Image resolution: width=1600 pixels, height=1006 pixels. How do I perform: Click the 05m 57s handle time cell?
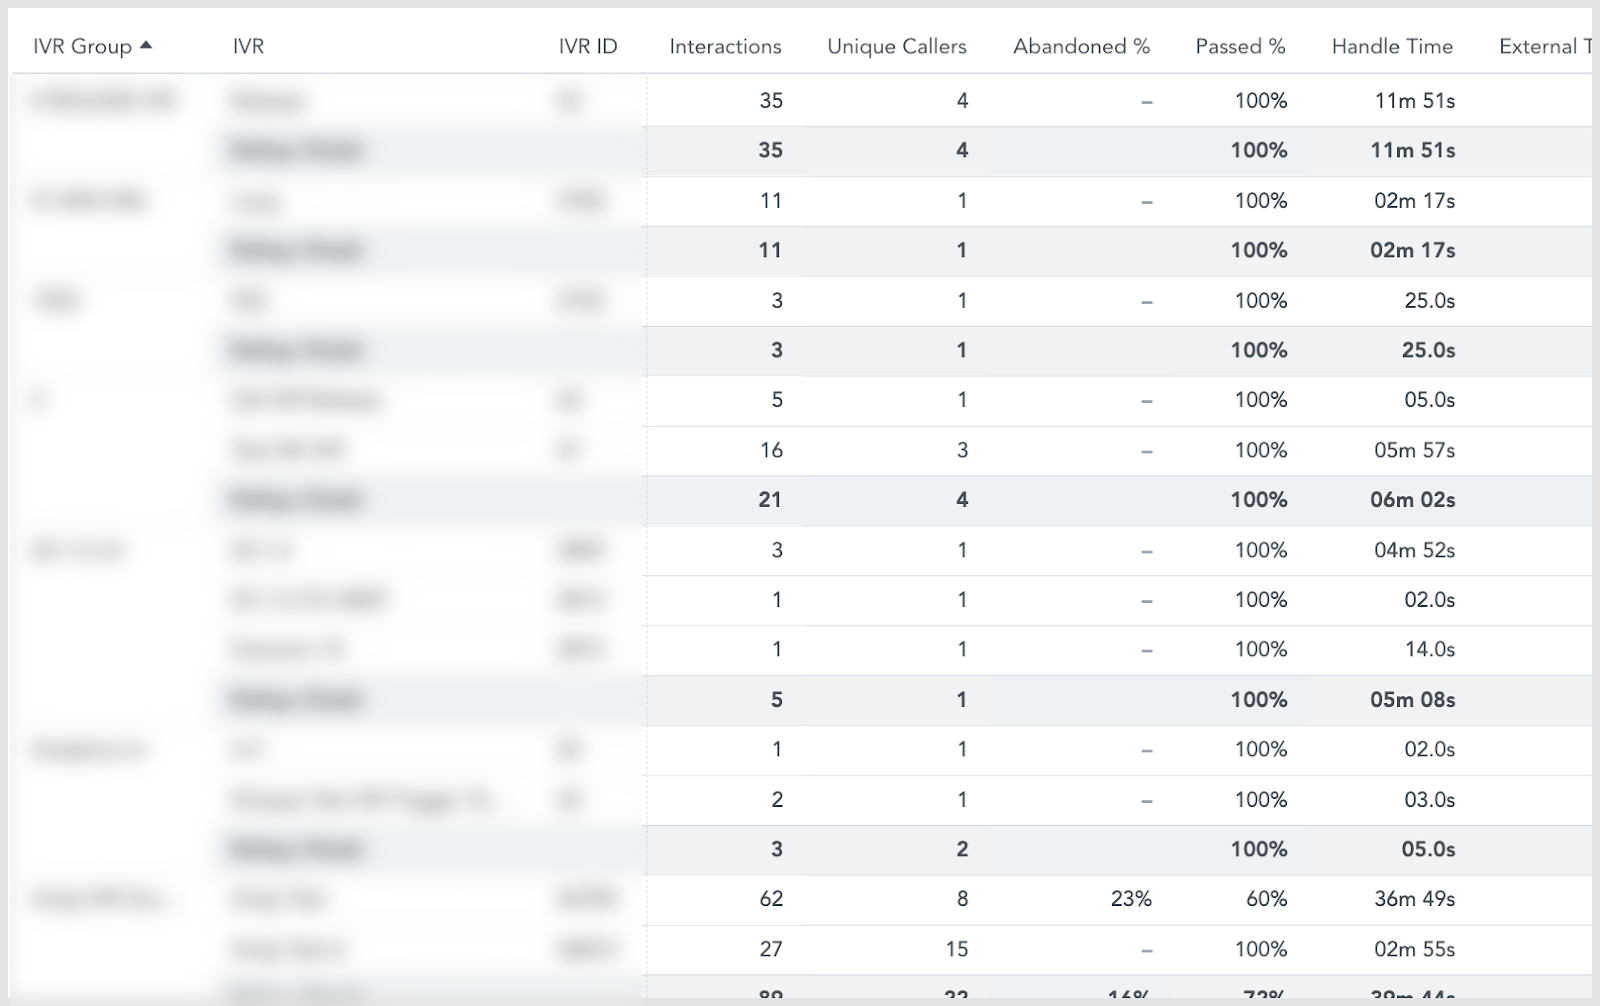click(x=1414, y=450)
